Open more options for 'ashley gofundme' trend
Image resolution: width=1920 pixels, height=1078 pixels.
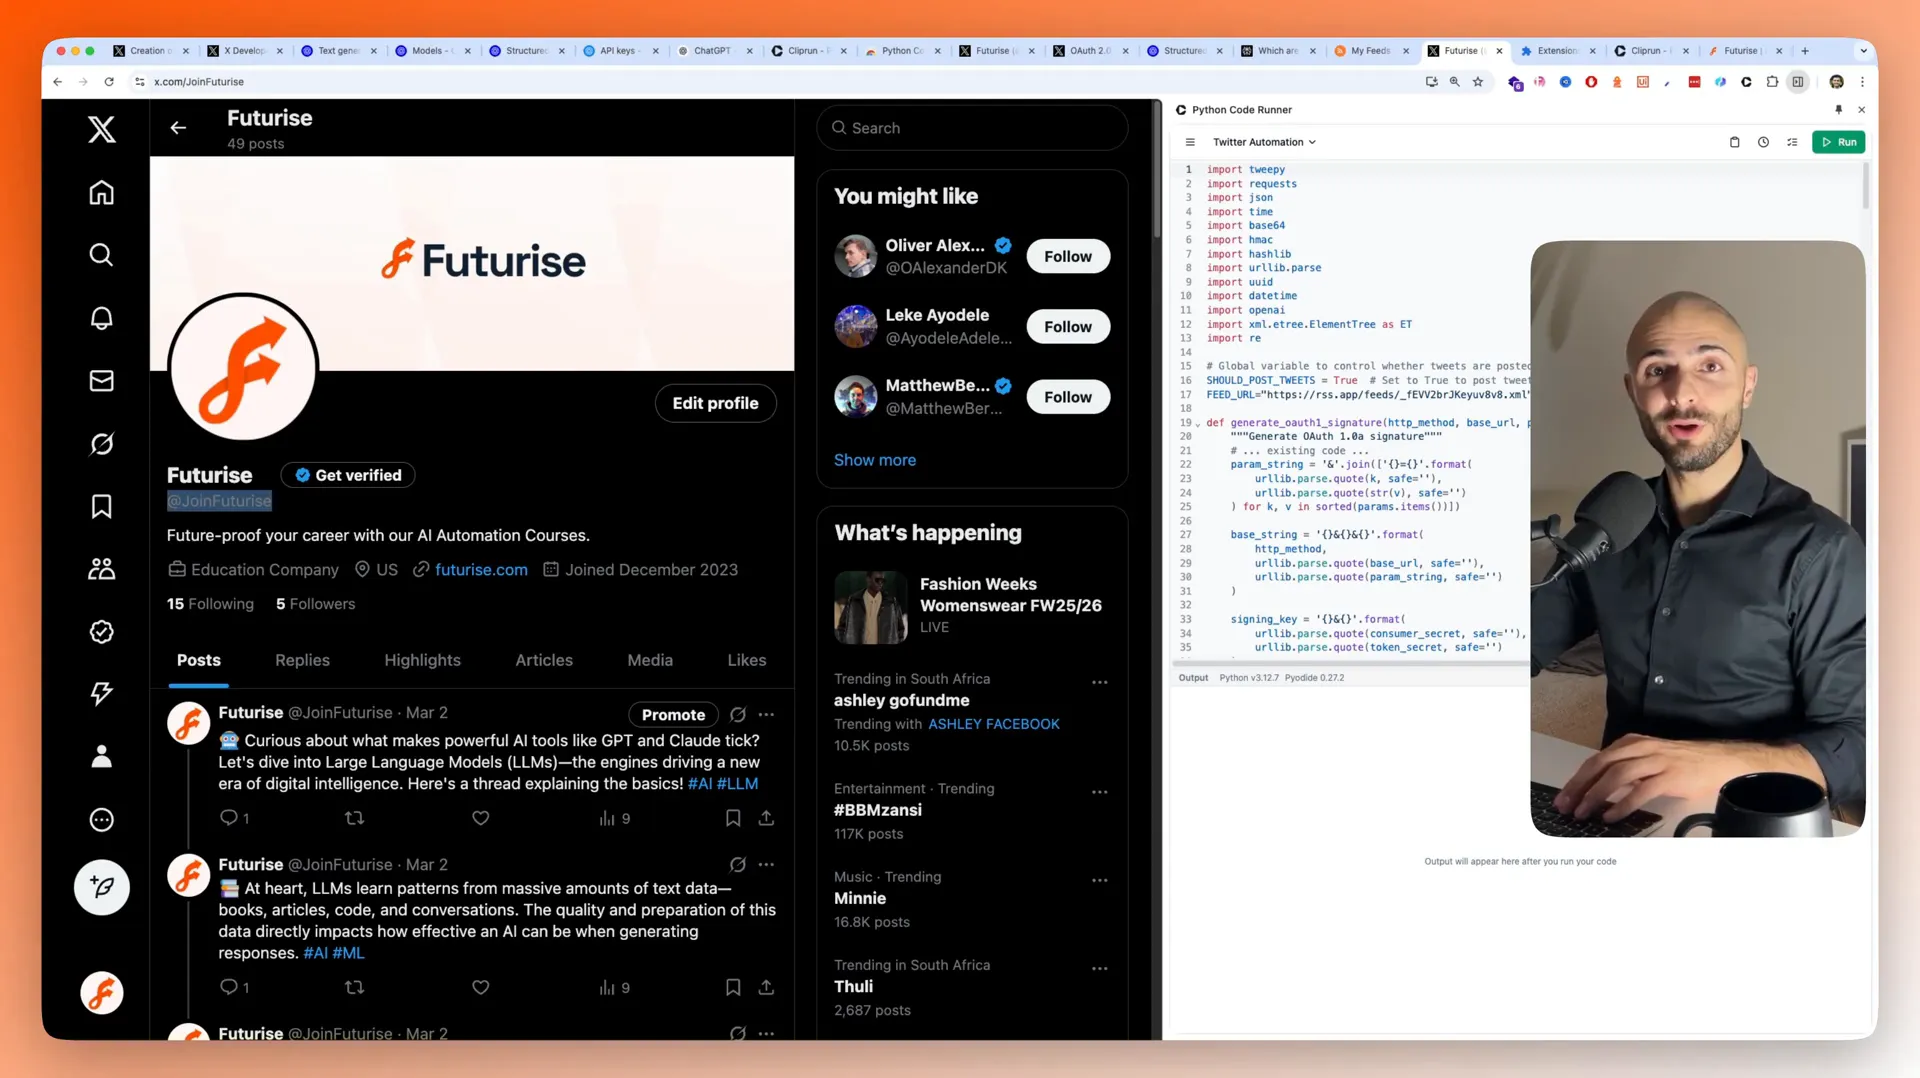tap(1099, 682)
